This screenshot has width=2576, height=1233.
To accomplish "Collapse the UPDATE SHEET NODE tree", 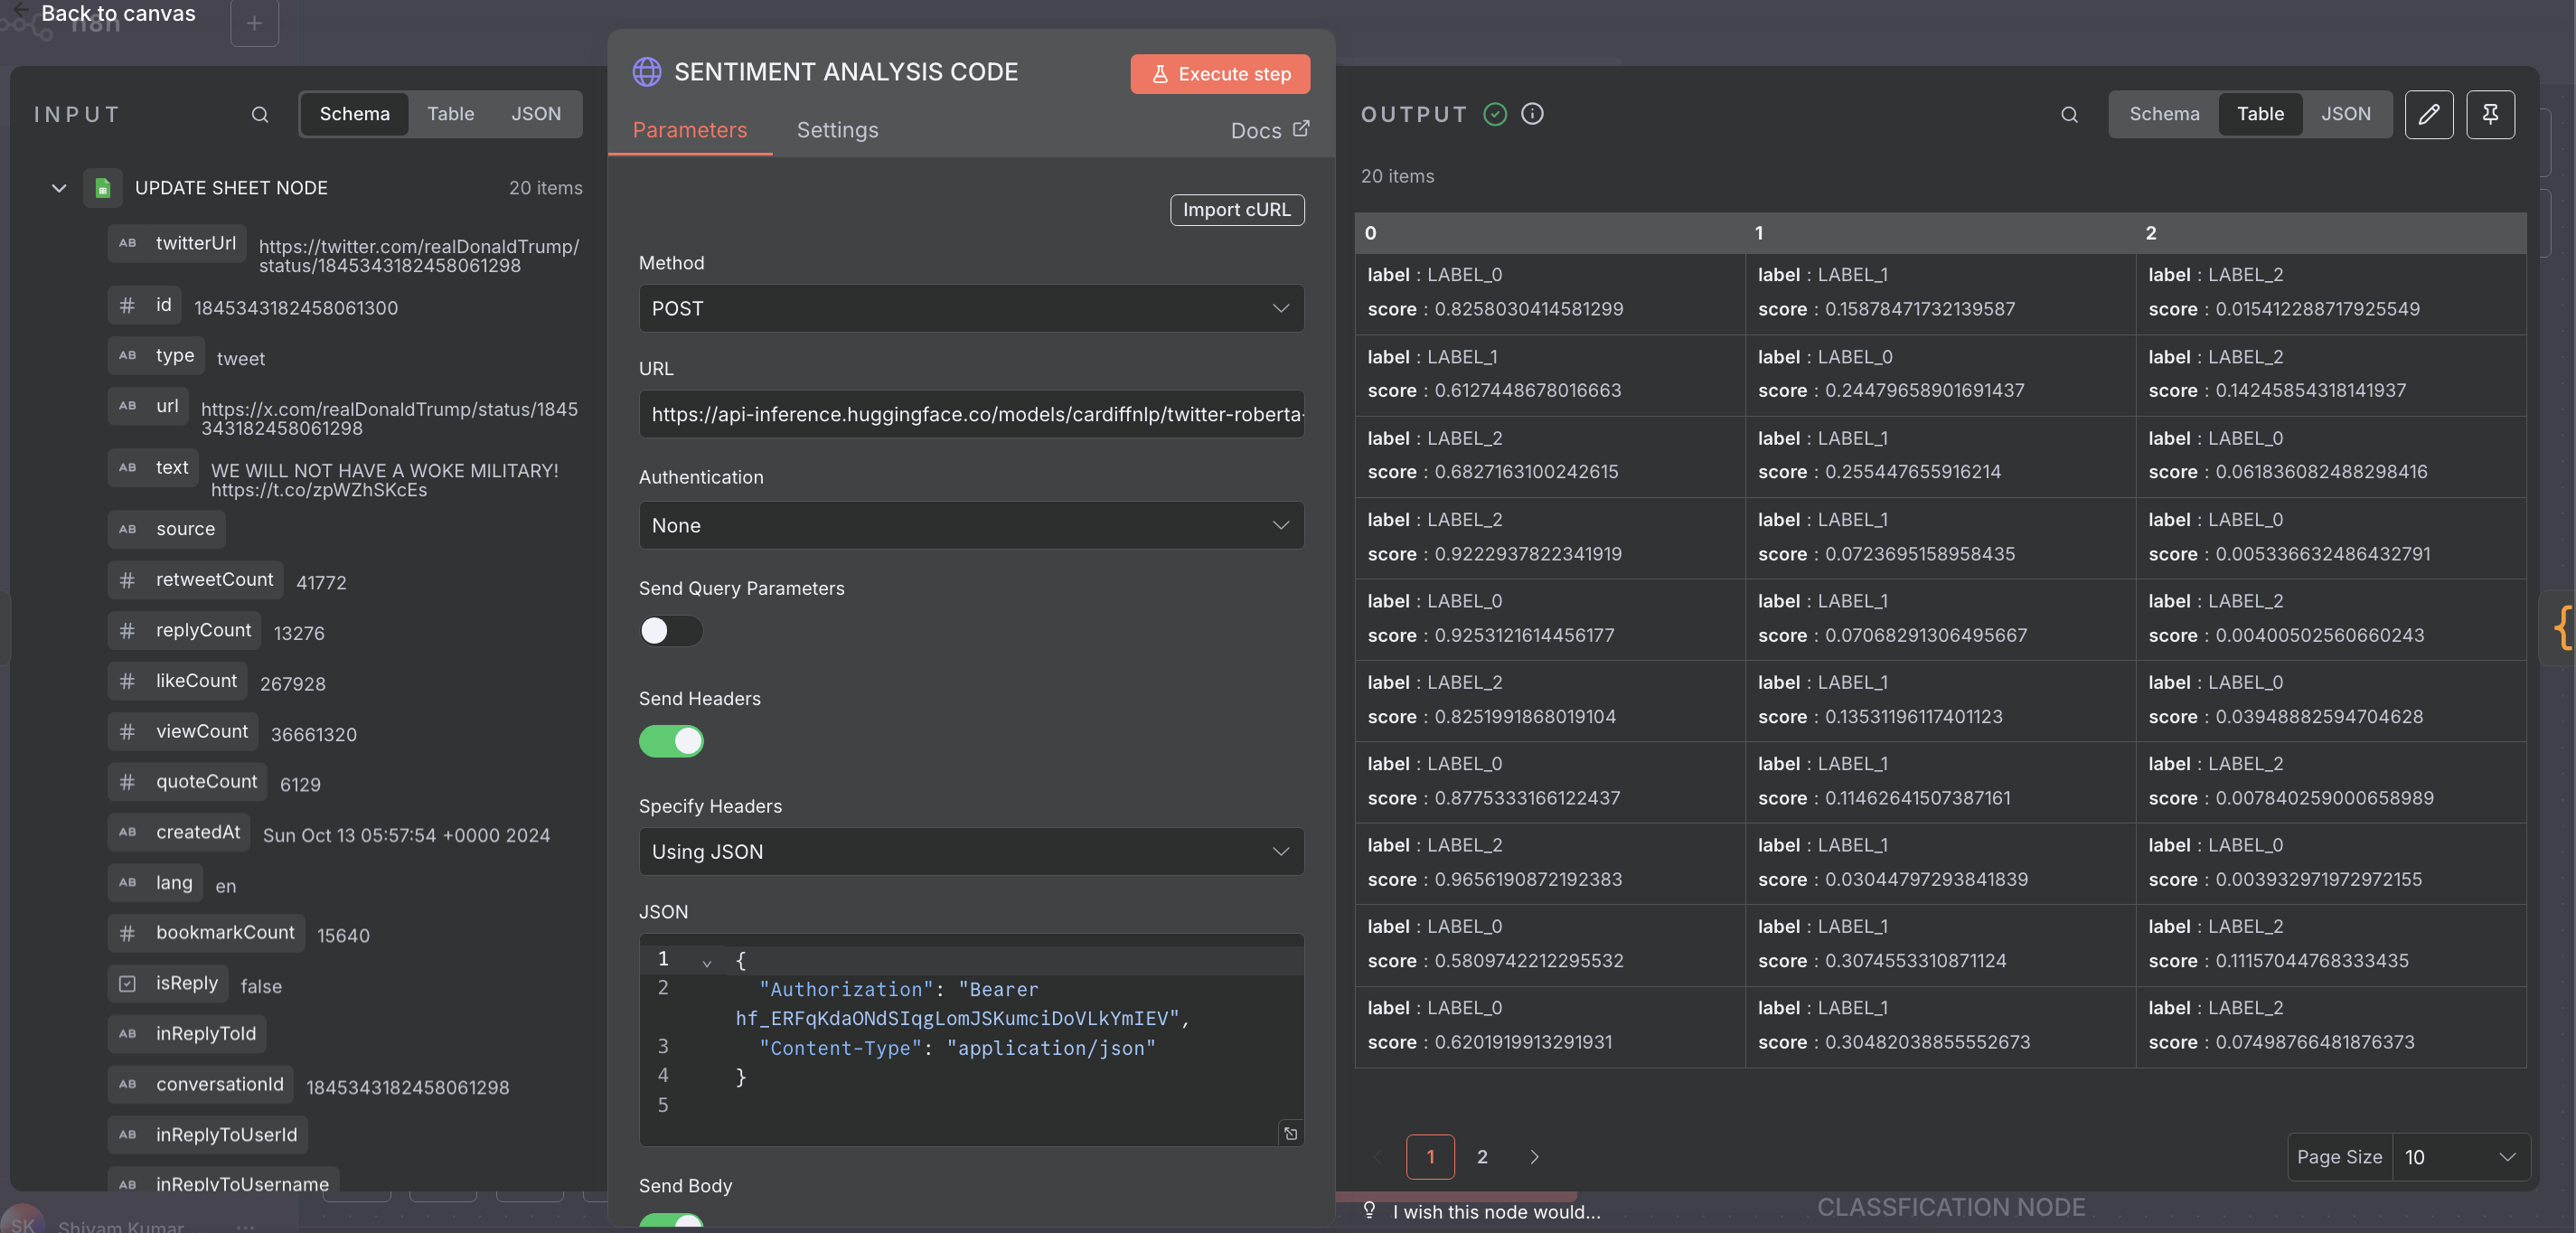I will [59, 188].
